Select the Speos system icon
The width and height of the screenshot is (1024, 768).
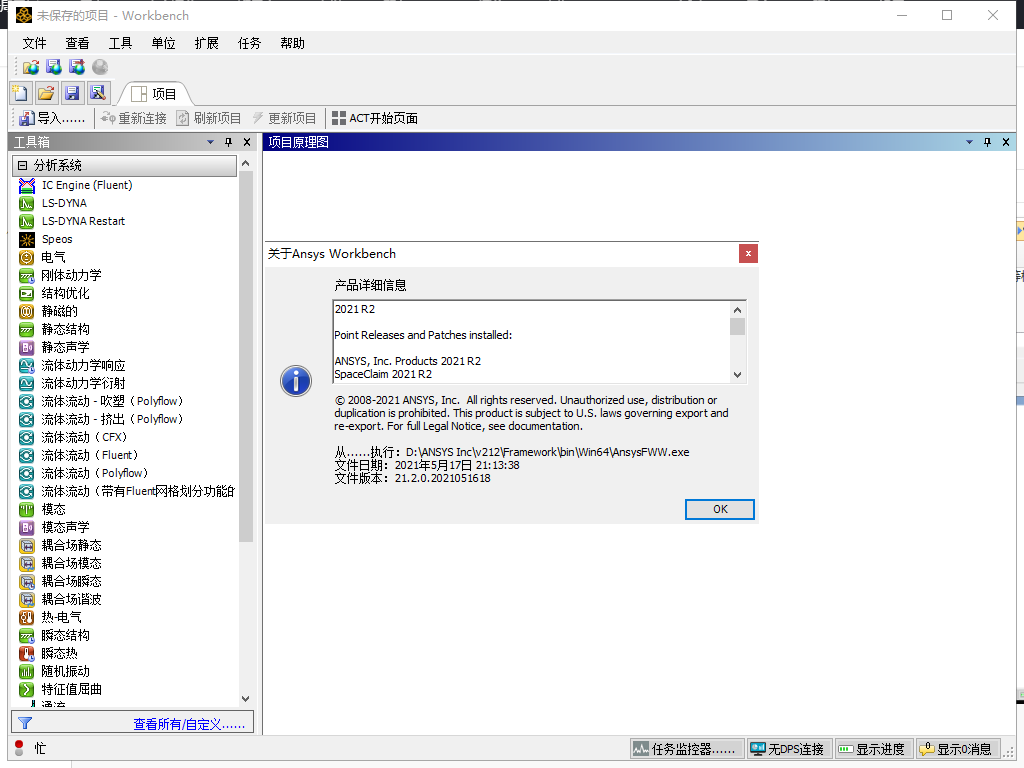[x=27, y=240]
